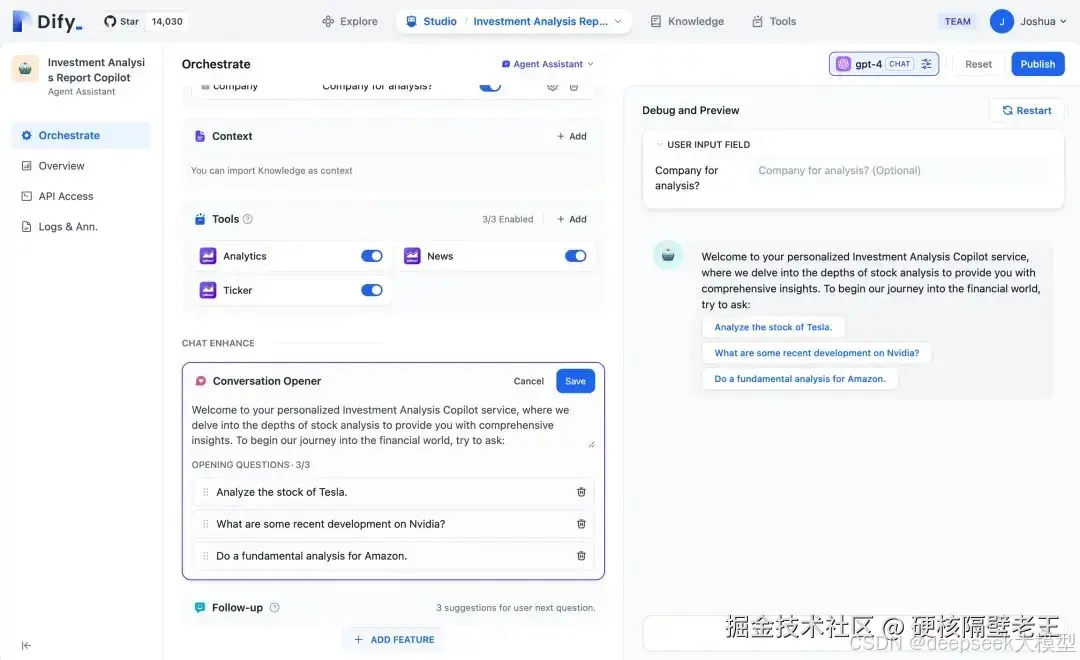Delete the Tesla opening question using trash icon

581,490
